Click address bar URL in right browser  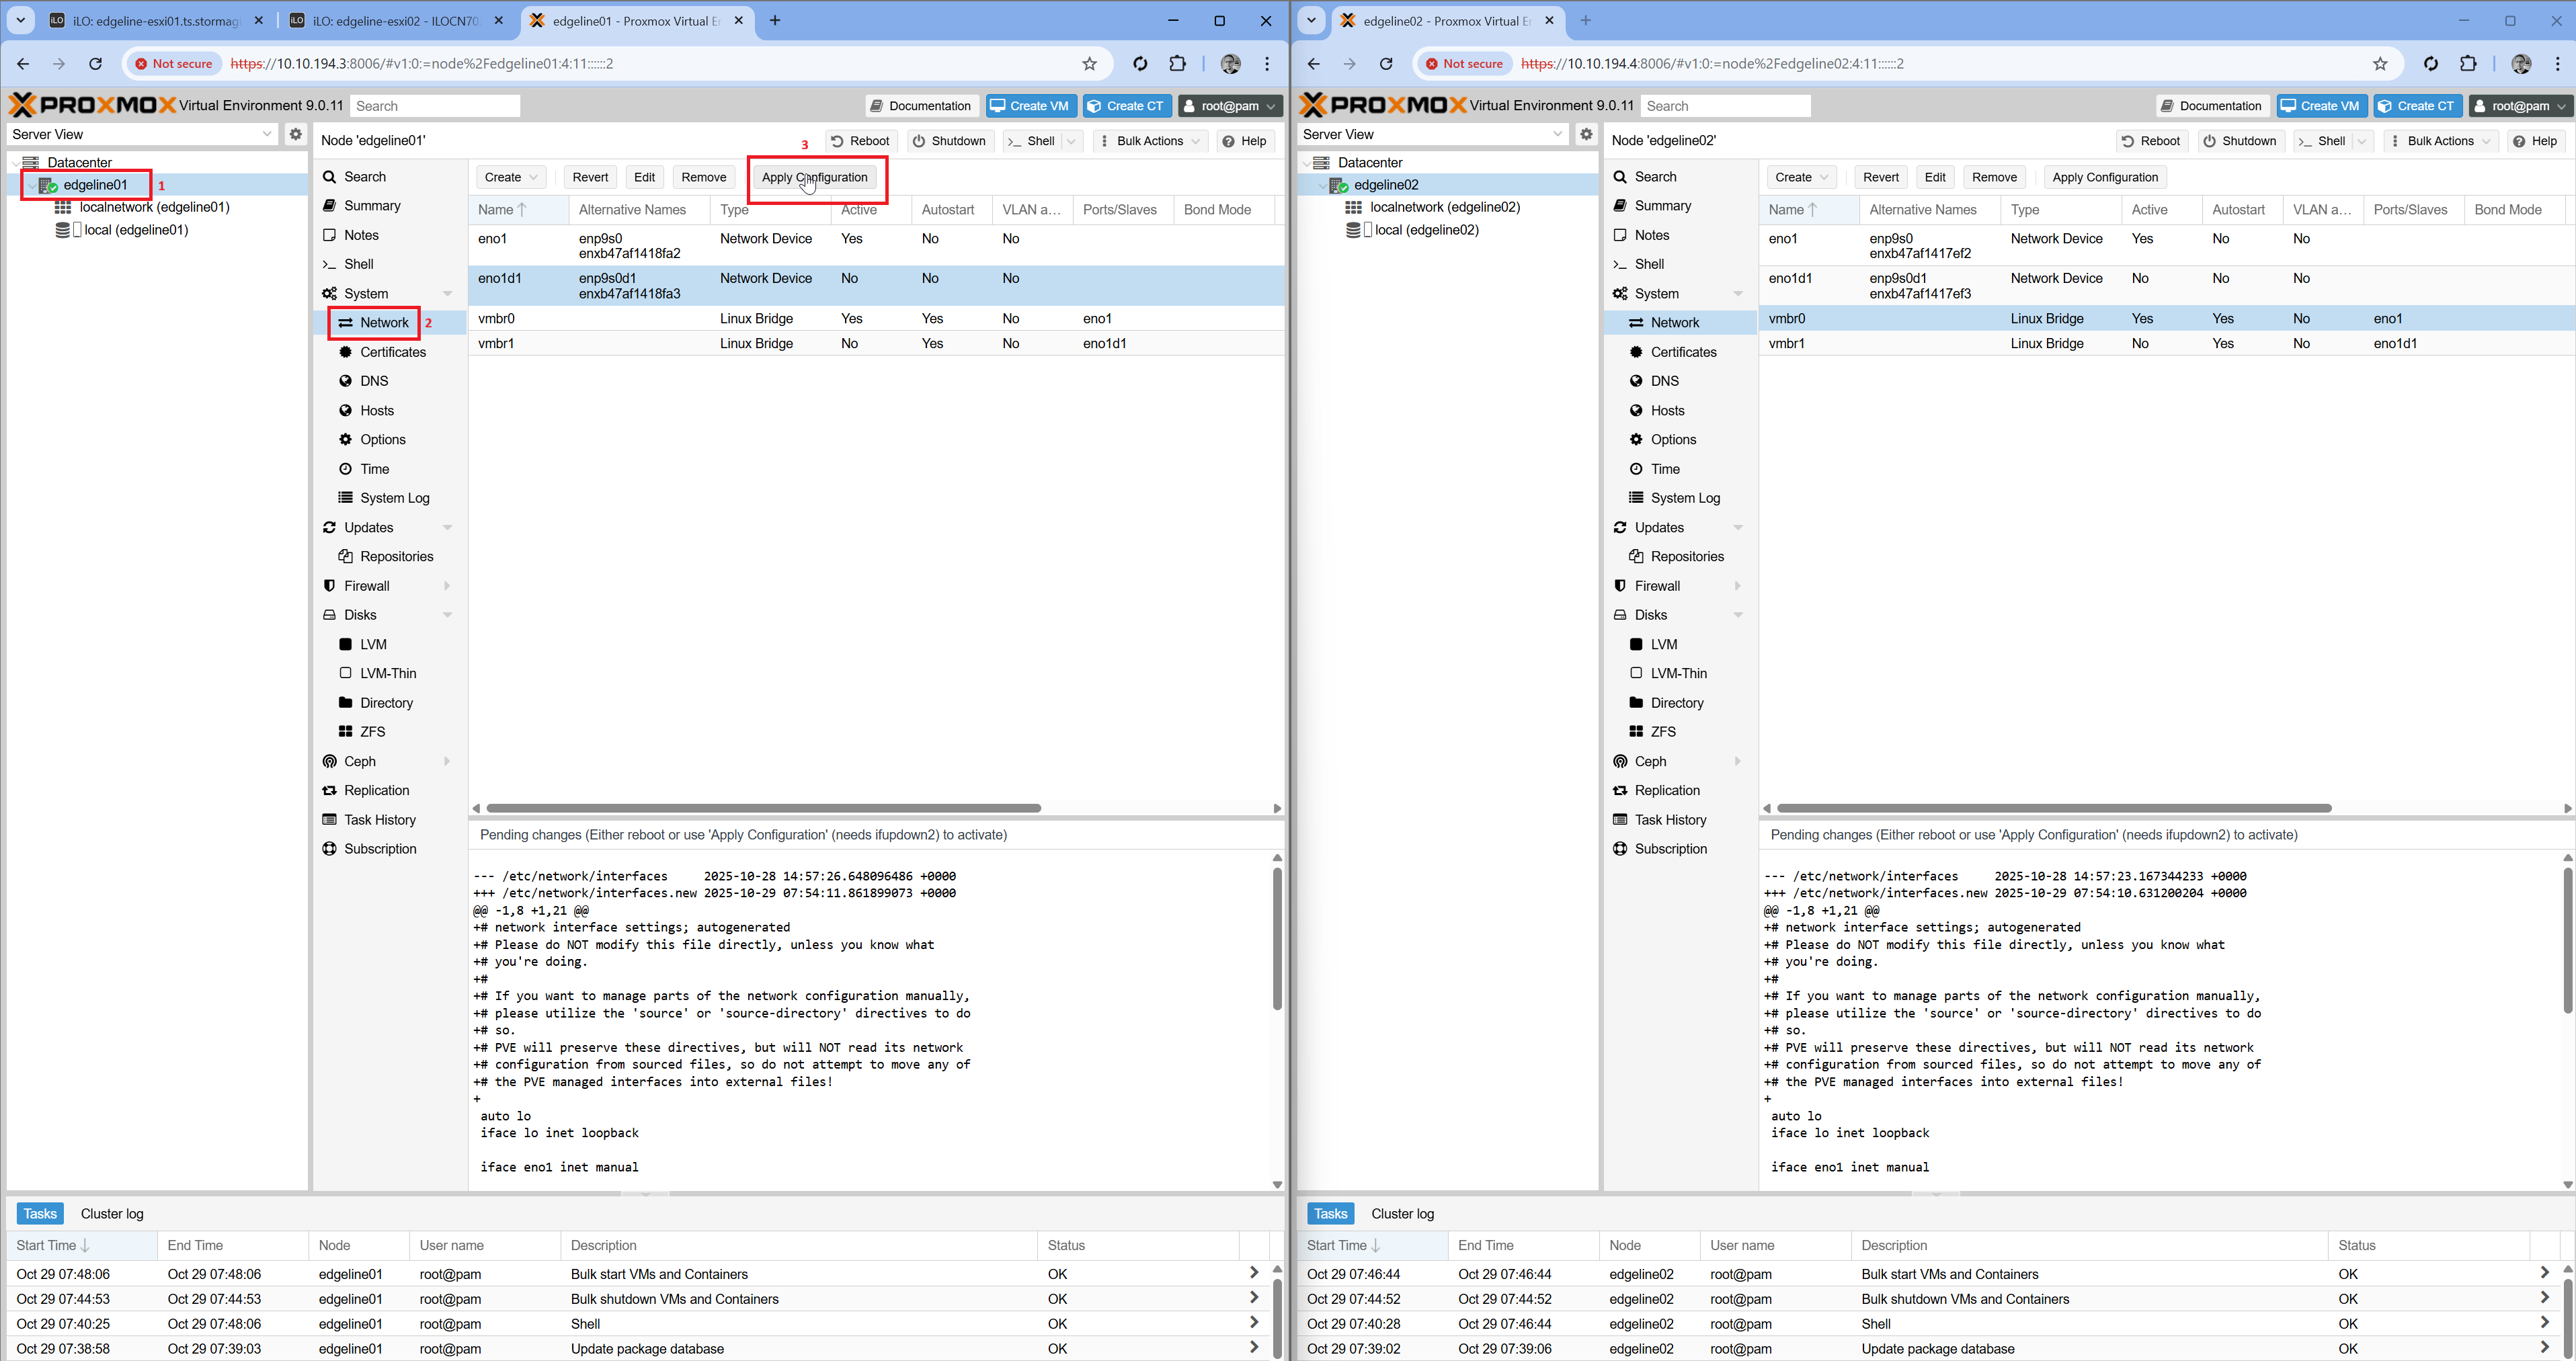coord(1712,64)
